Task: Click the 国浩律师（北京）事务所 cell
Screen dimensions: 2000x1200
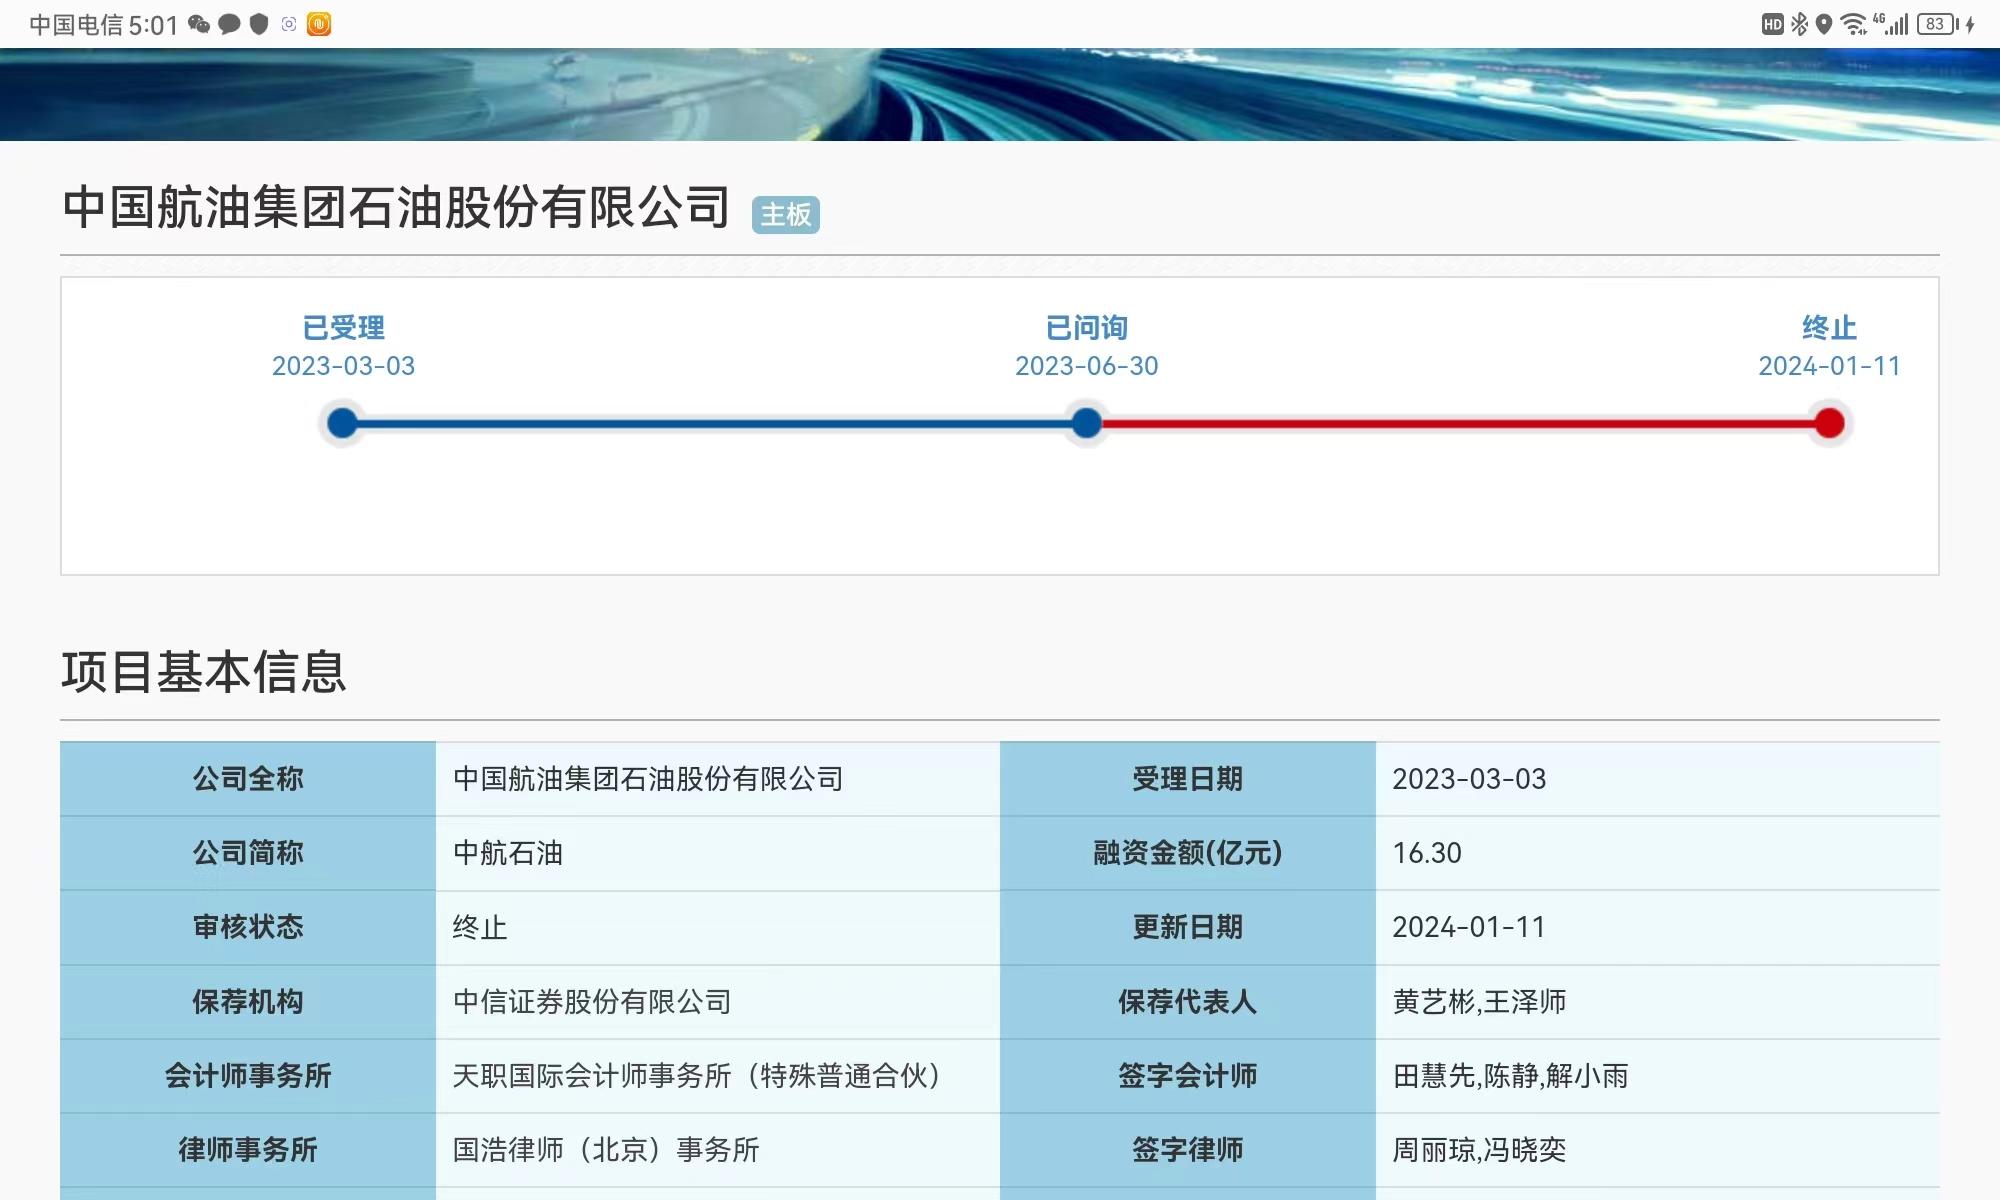Action: tap(718, 1149)
